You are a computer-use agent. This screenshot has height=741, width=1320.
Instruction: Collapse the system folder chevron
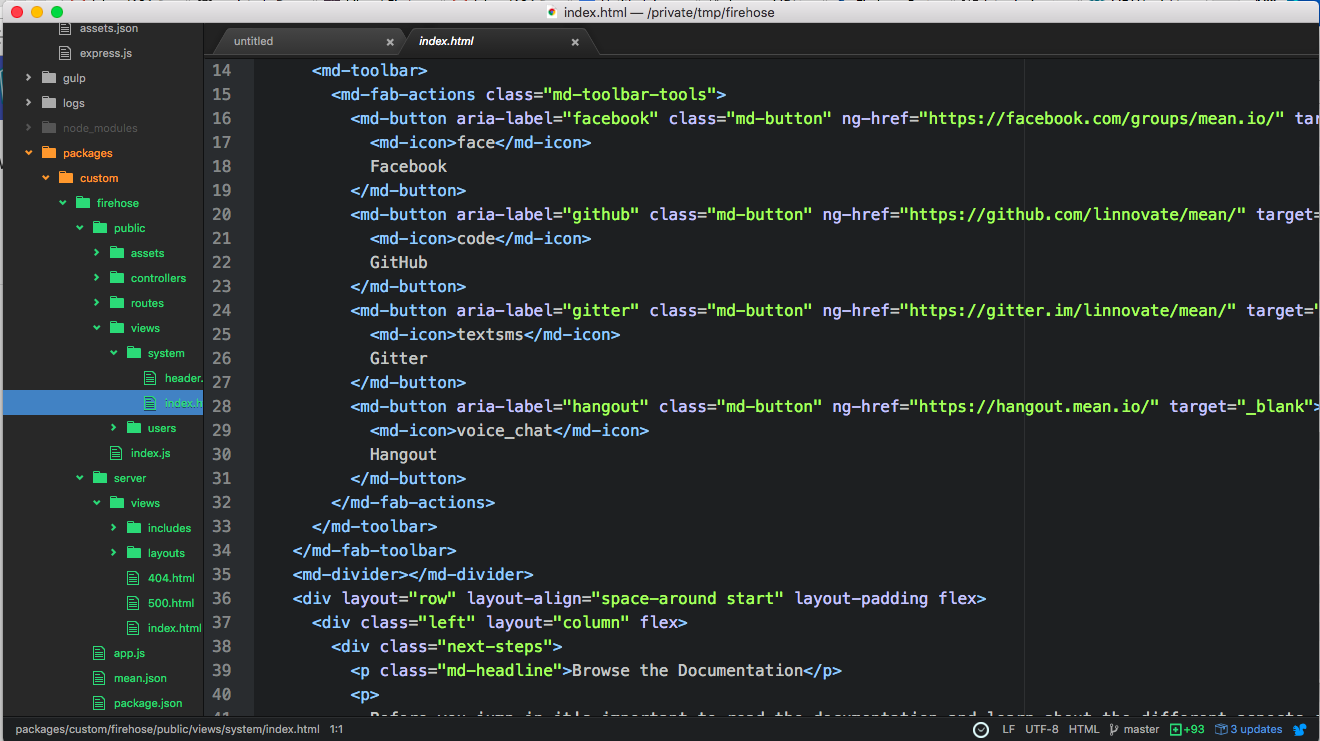pos(113,353)
